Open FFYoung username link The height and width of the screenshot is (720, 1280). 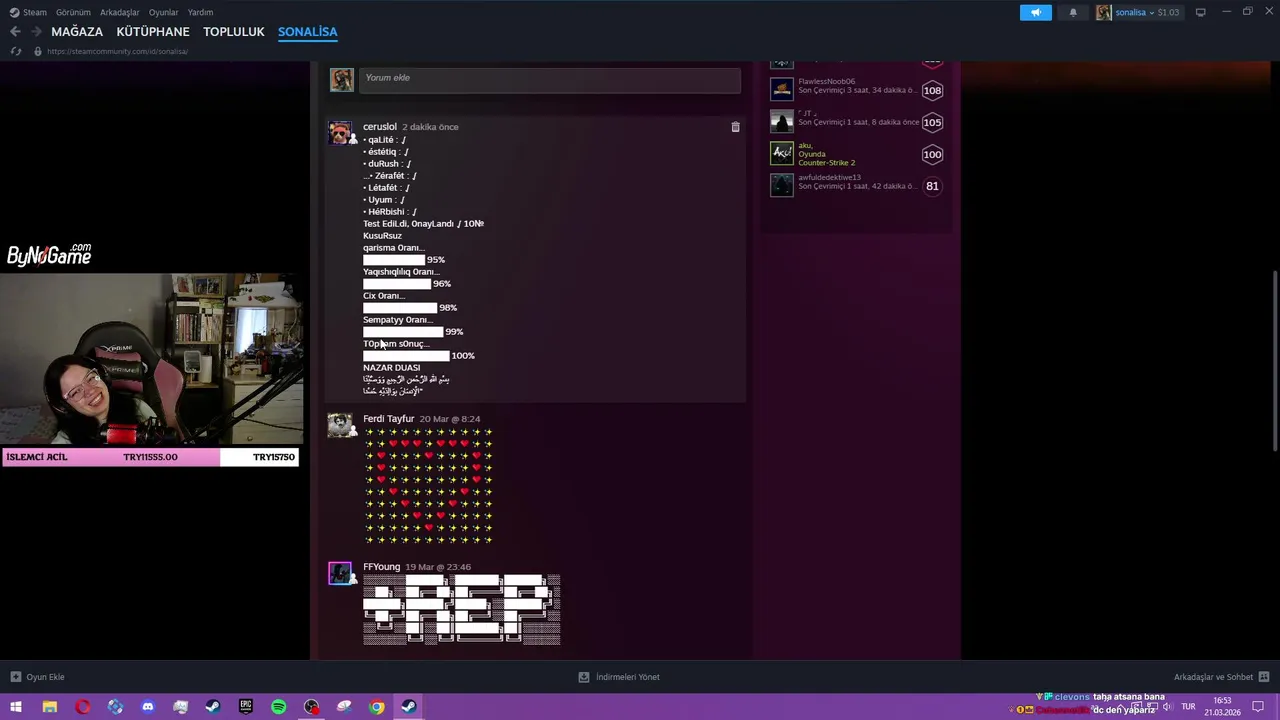tap(381, 567)
